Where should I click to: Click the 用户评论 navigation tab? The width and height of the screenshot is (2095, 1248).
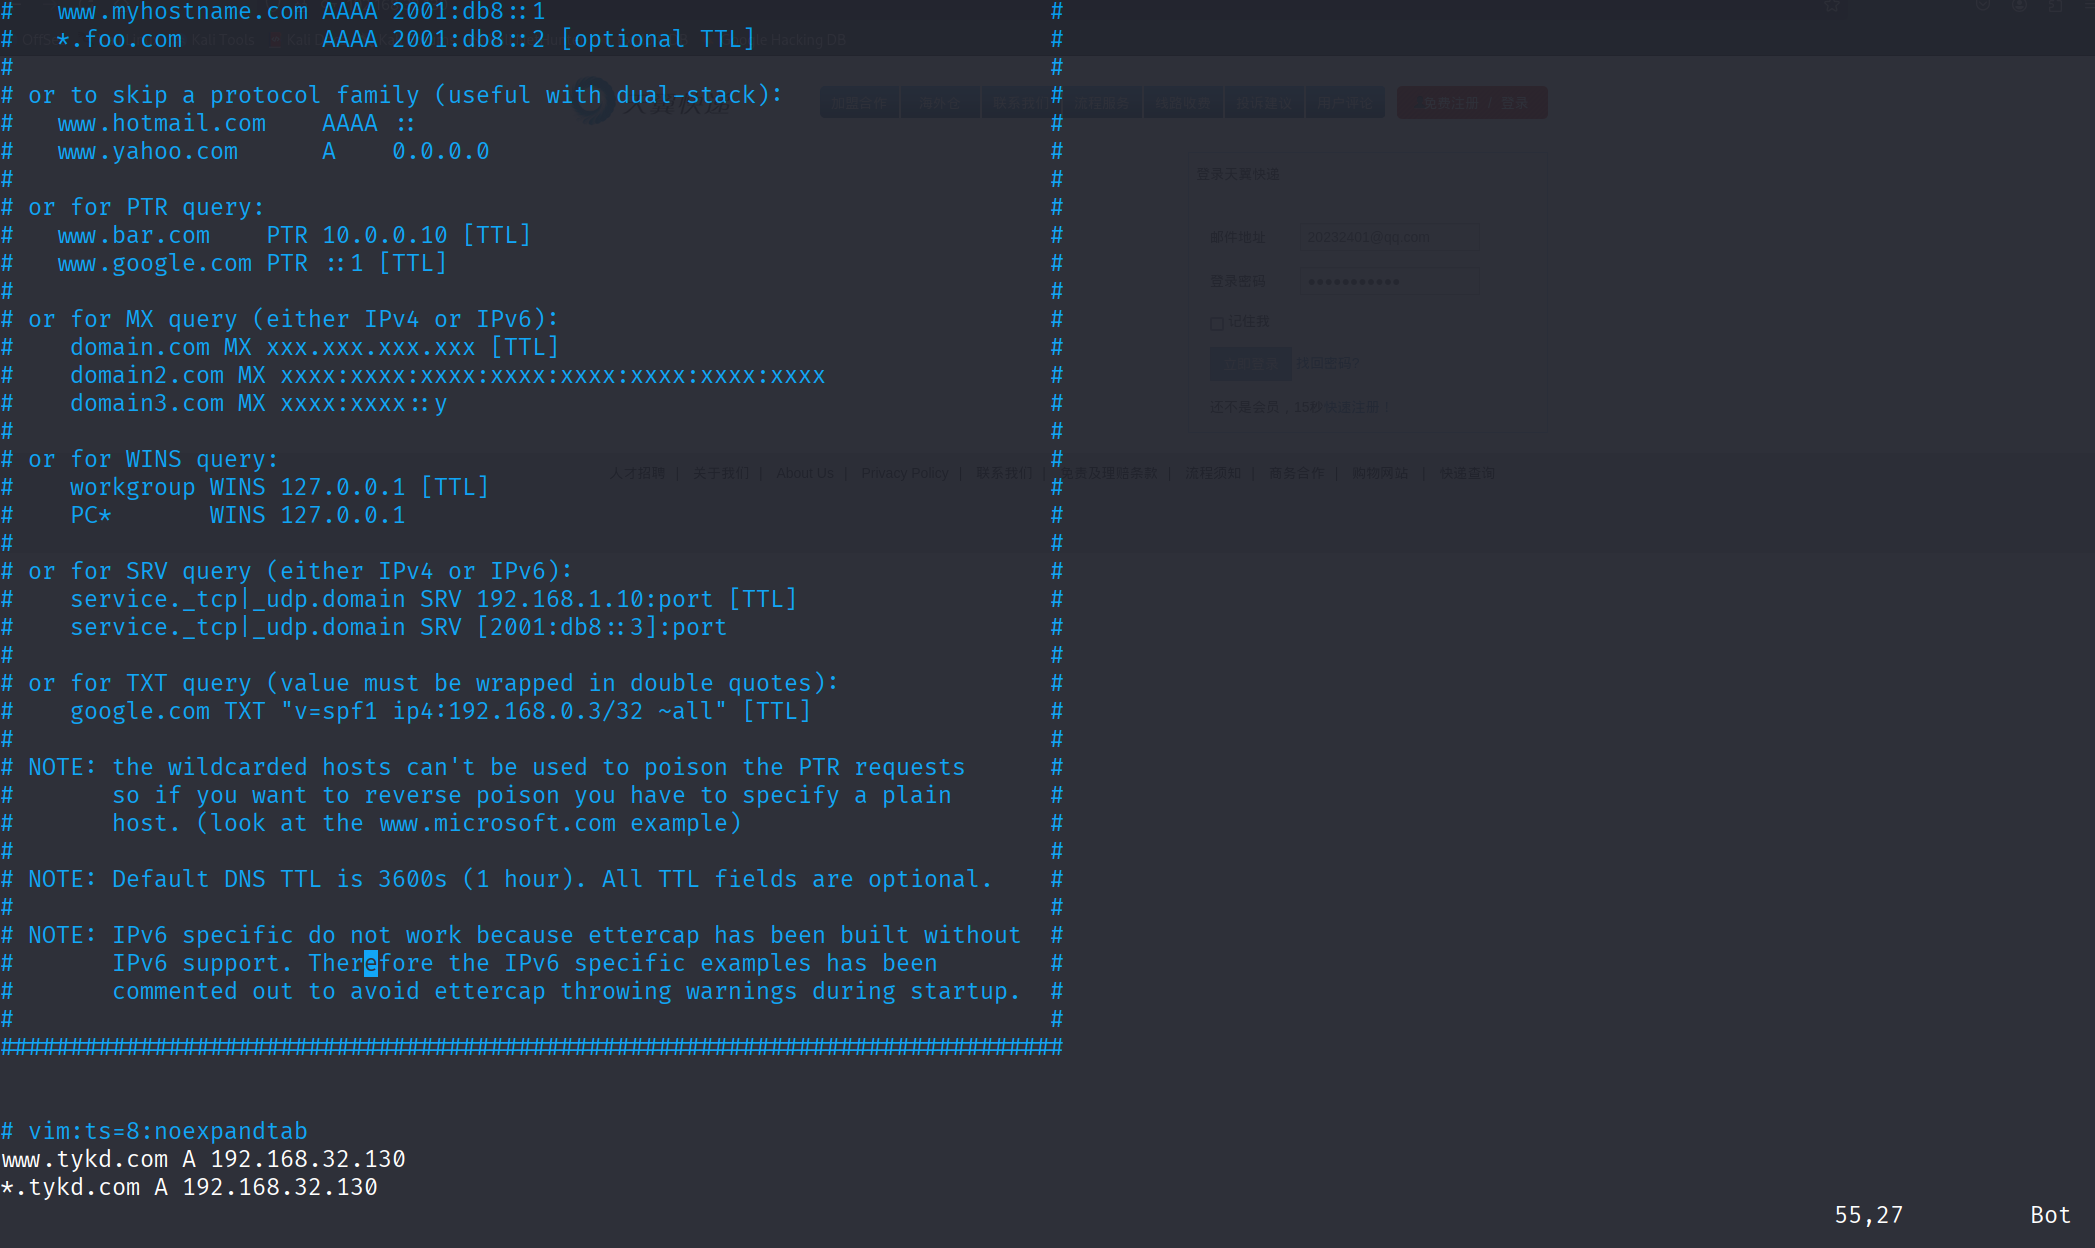click(1344, 103)
